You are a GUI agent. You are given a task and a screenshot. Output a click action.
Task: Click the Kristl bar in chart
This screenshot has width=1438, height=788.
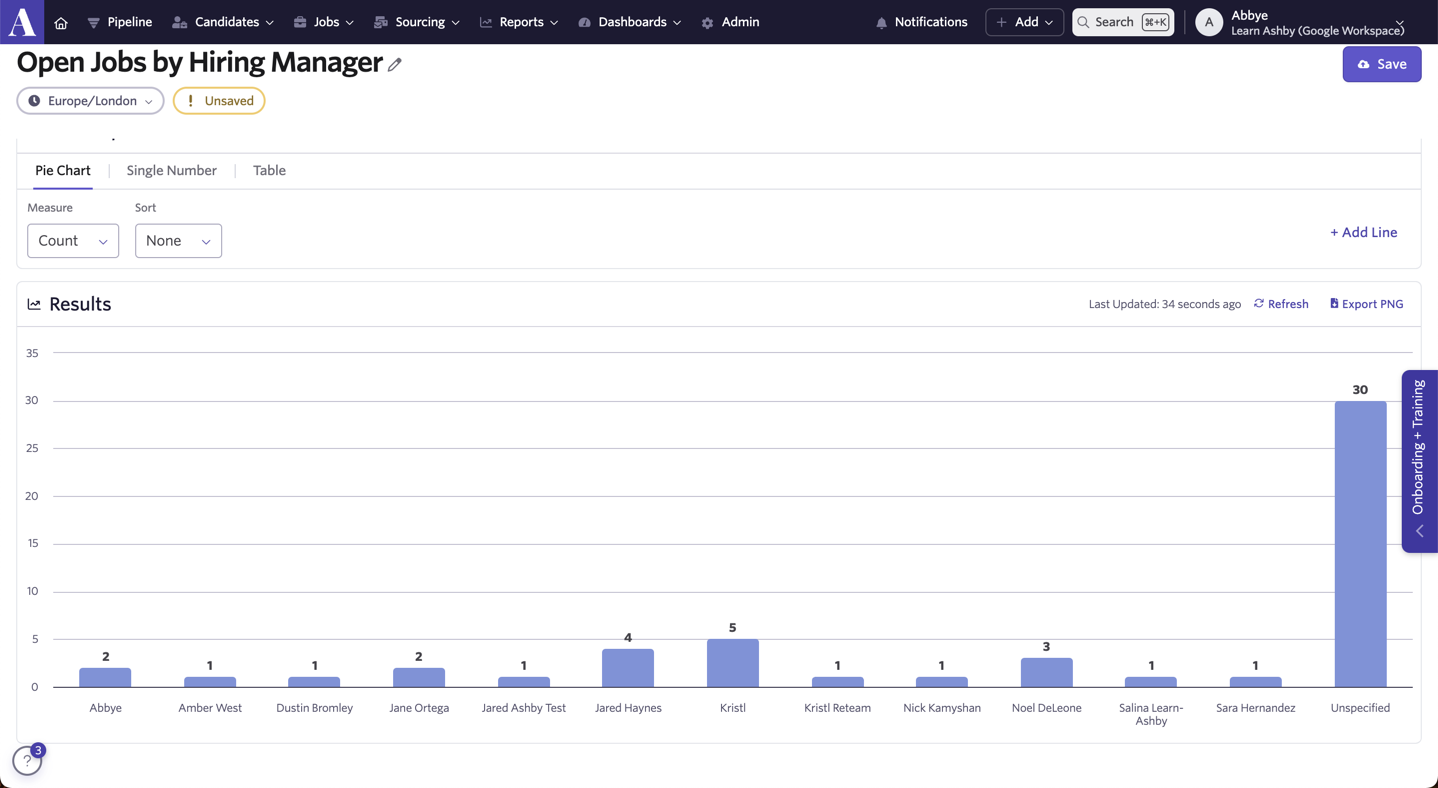[733, 663]
